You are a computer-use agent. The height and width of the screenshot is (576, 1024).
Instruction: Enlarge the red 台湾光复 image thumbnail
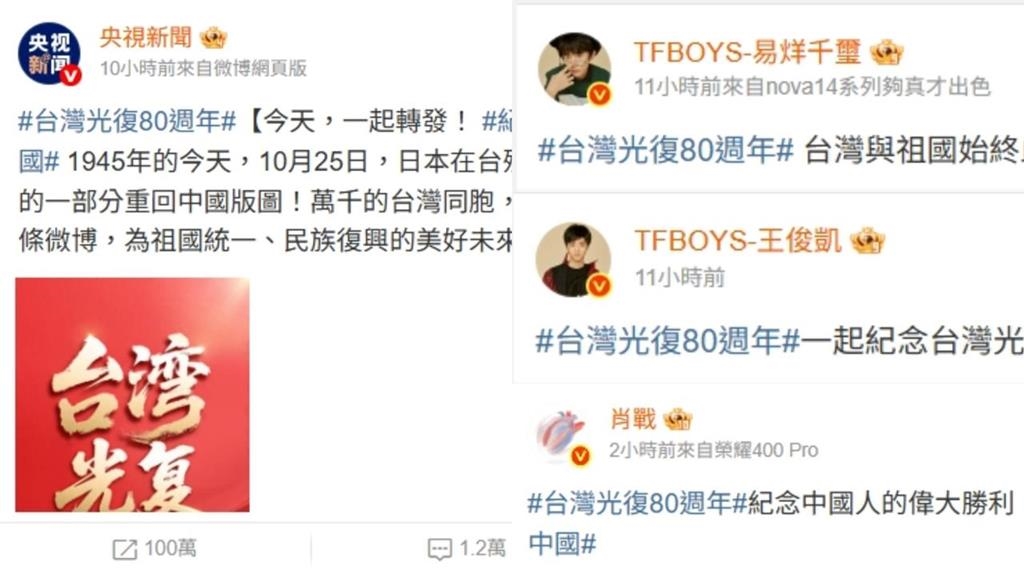pyautogui.click(x=133, y=394)
